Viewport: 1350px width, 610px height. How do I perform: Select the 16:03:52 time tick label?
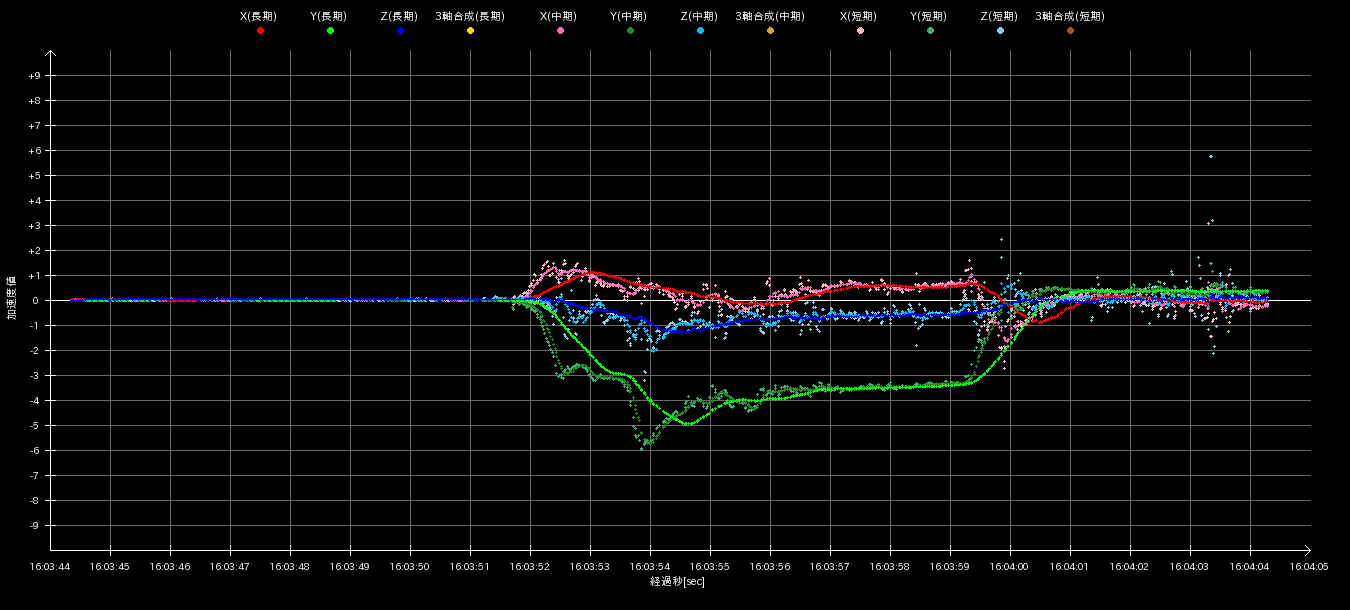pyautogui.click(x=530, y=566)
